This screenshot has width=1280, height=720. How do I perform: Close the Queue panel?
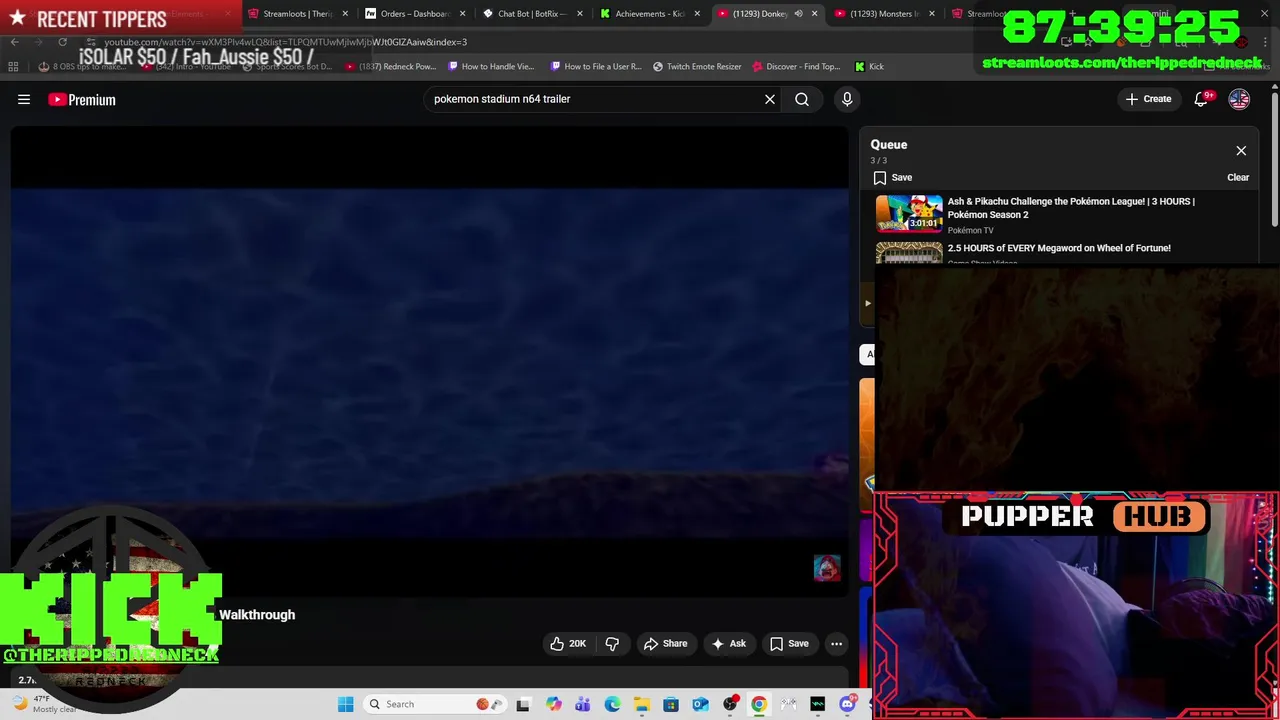(x=1241, y=151)
